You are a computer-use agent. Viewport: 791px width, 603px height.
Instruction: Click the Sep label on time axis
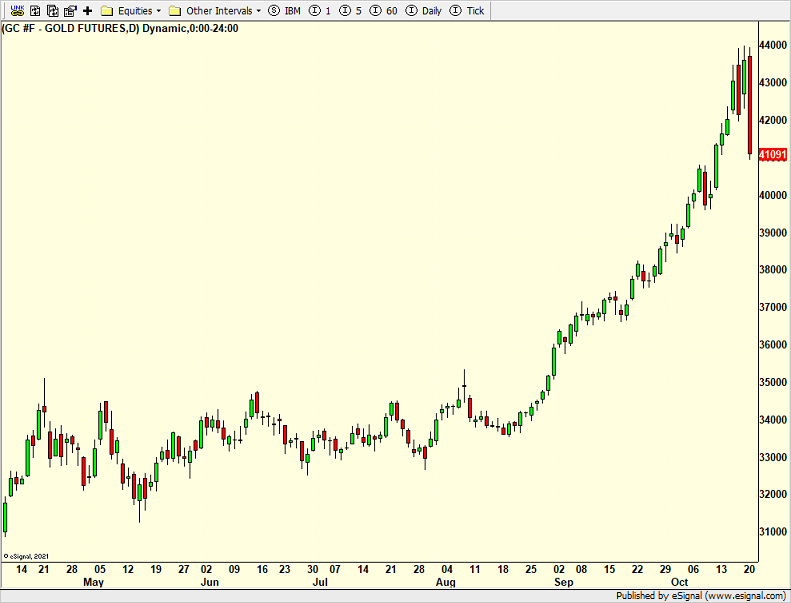[564, 581]
